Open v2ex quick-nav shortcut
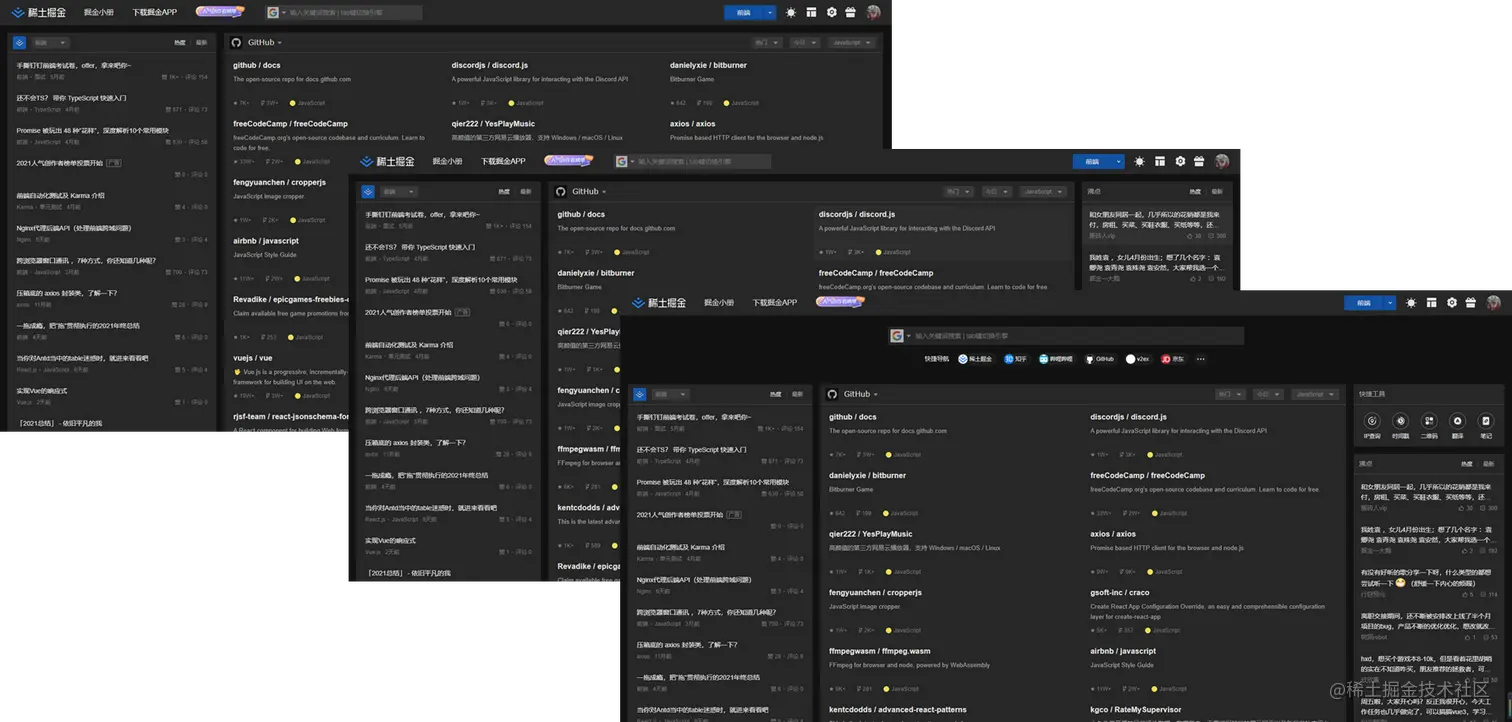1512x722 pixels. [x=1137, y=358]
